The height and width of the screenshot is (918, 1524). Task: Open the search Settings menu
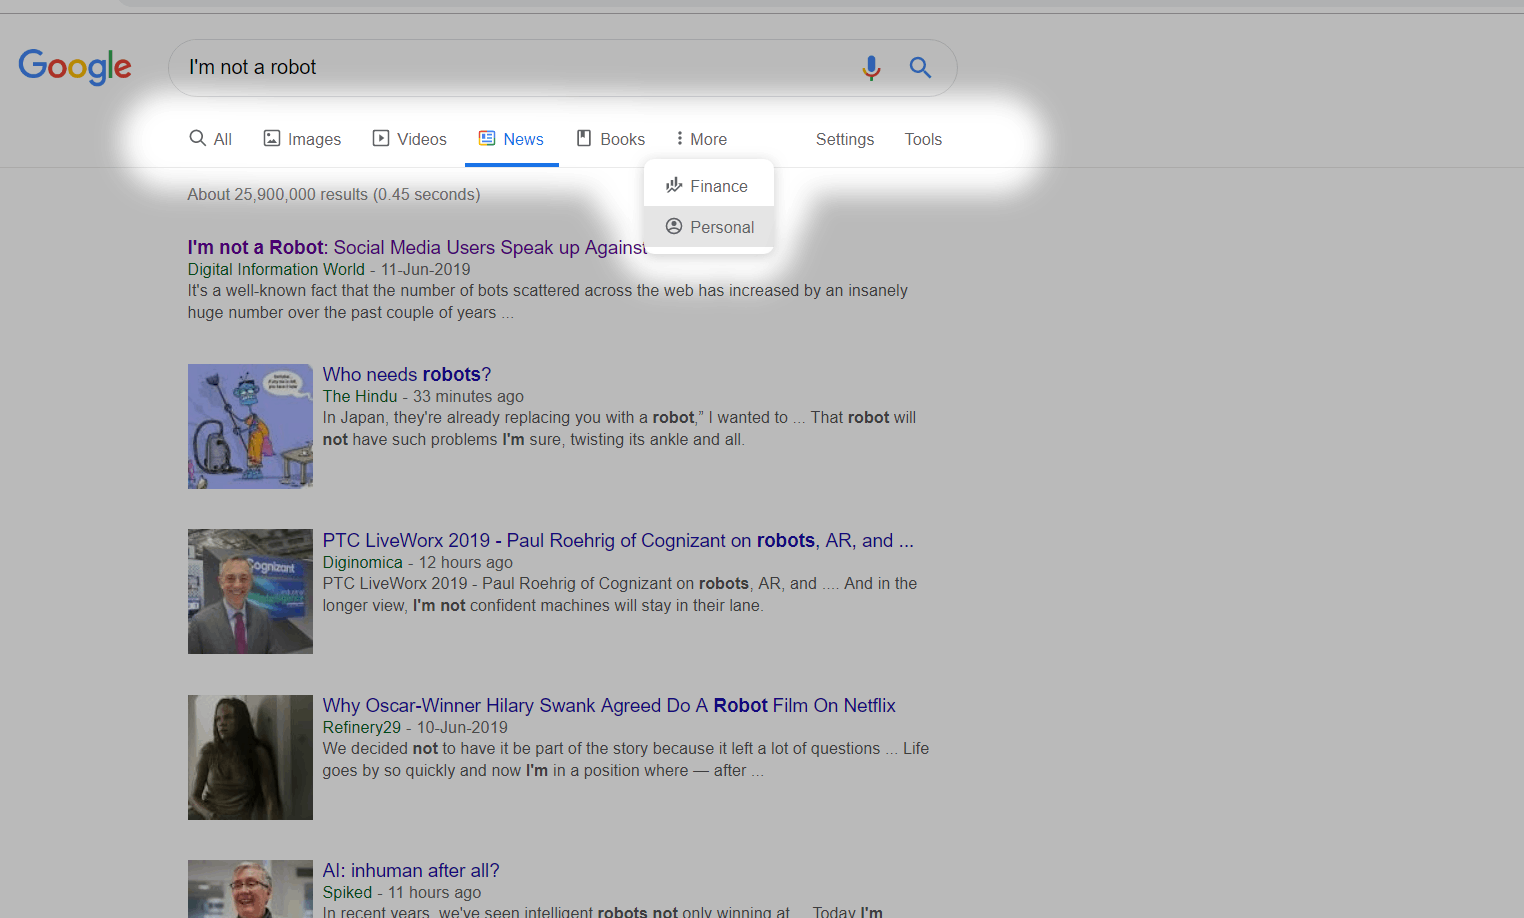click(x=844, y=139)
